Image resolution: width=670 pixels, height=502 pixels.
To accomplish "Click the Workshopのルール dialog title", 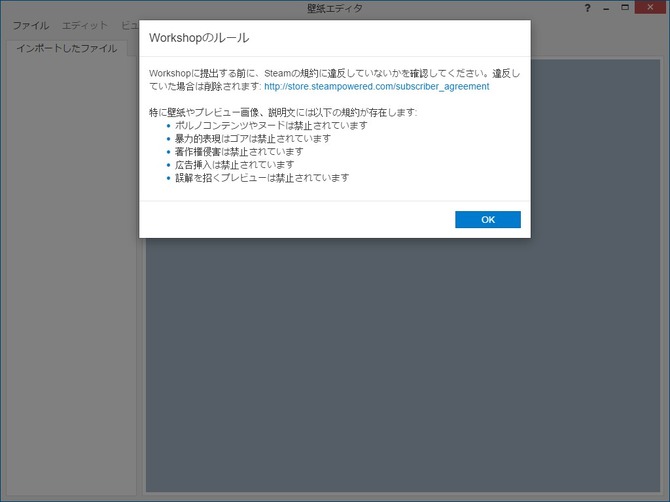I will tap(199, 38).
